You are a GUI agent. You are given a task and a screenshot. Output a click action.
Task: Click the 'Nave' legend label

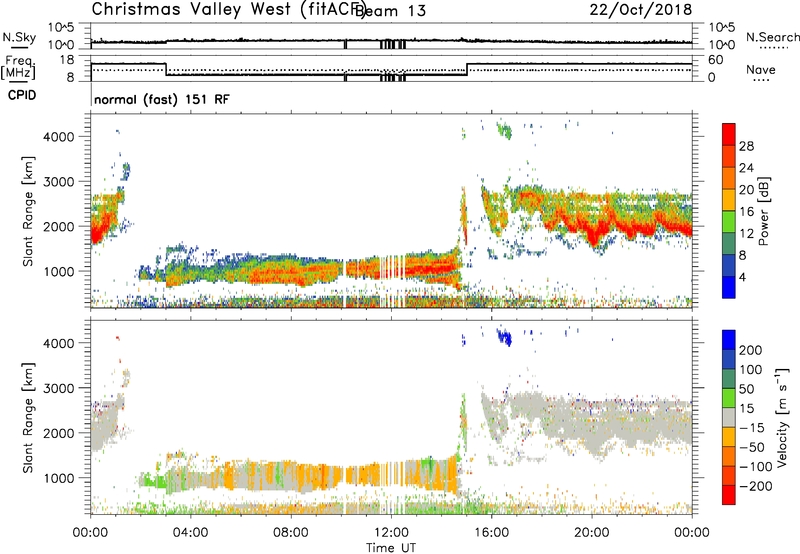(761, 70)
